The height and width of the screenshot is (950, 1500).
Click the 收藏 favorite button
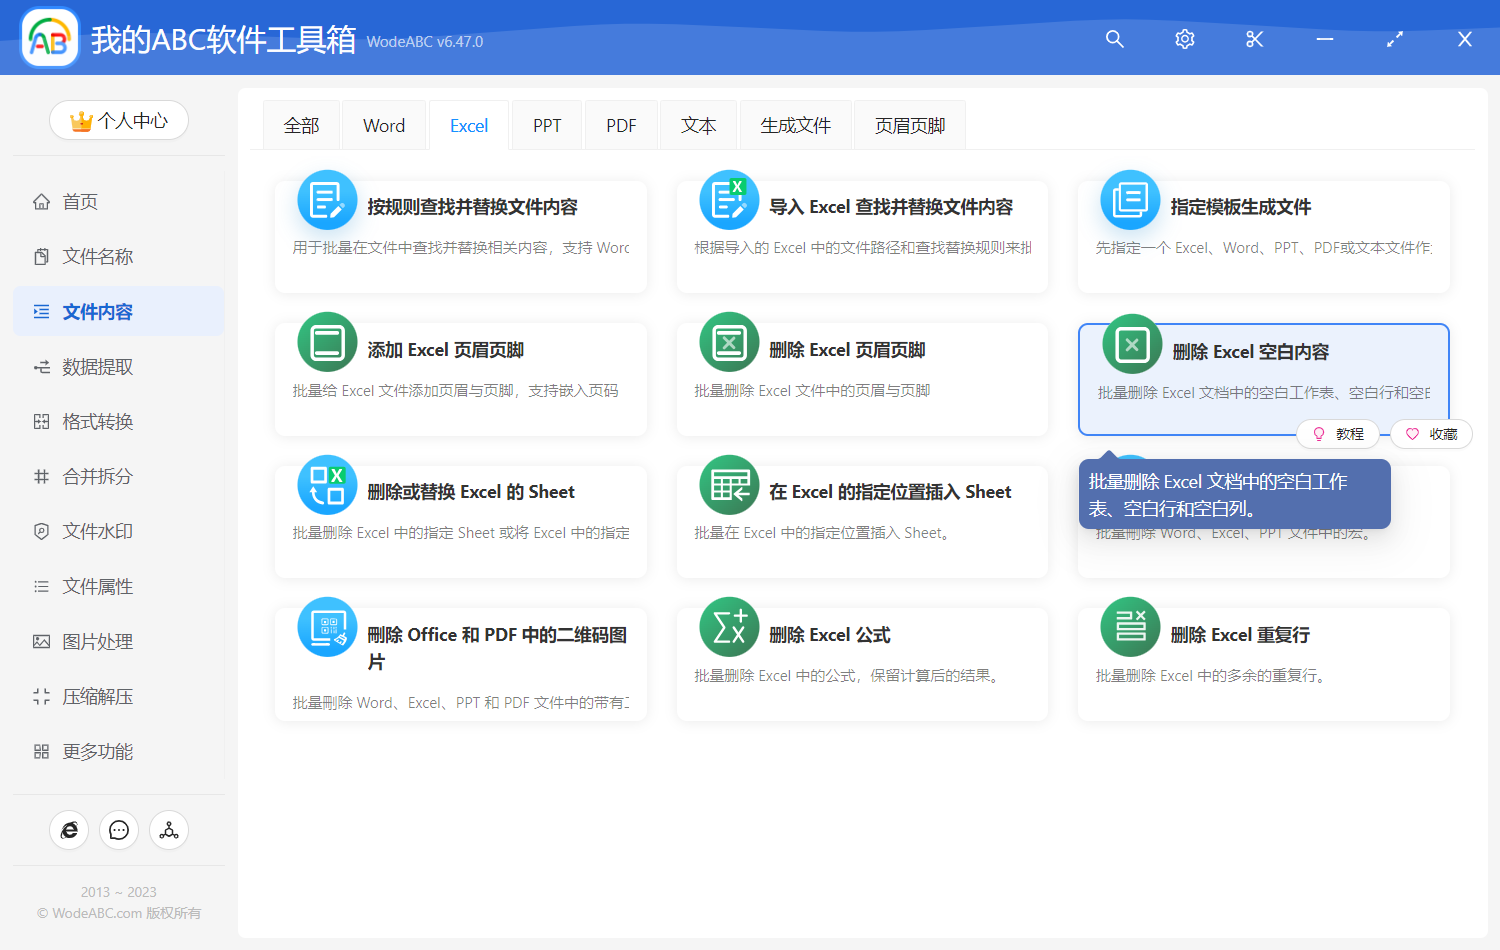coord(1430,433)
